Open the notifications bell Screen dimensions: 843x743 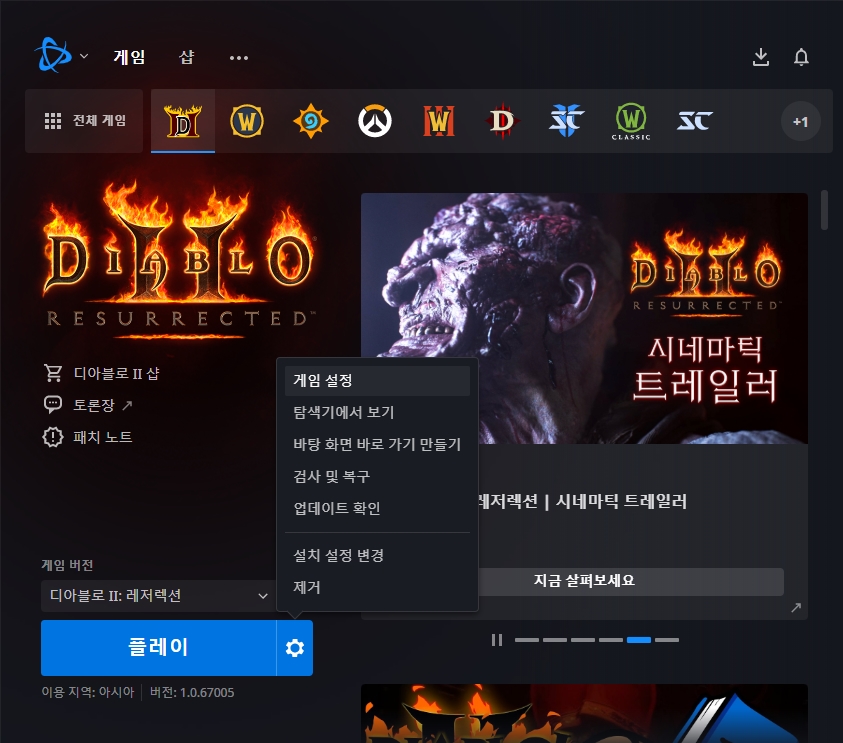[801, 57]
